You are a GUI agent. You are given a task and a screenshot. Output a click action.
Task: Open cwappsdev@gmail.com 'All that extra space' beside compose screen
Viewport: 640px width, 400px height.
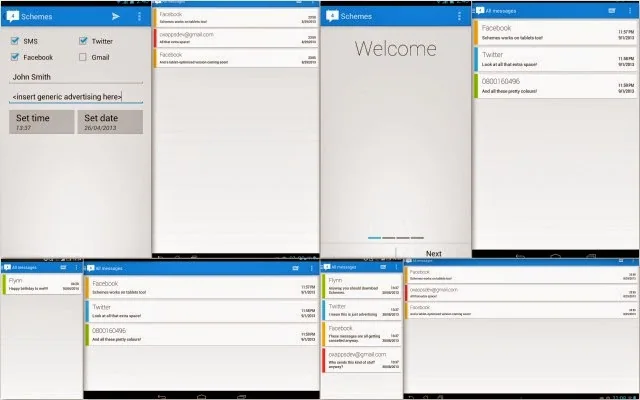[x=236, y=38]
